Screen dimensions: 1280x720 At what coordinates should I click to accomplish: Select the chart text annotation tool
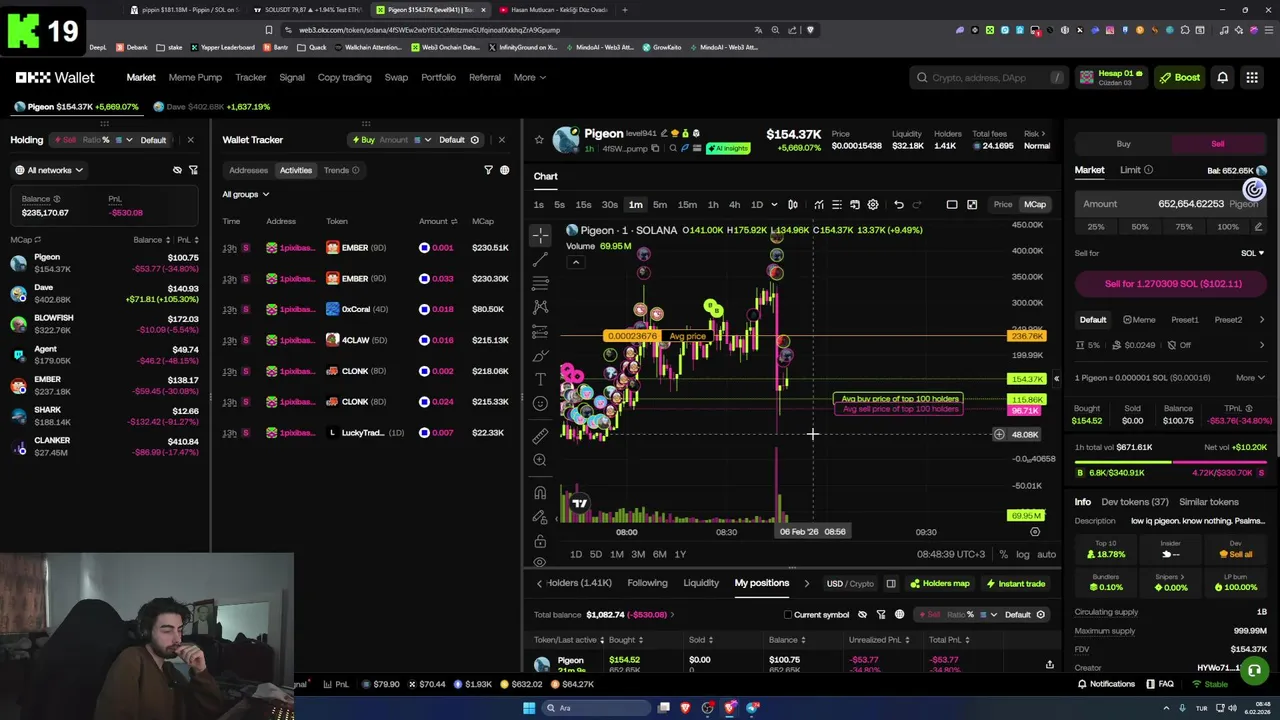540,379
